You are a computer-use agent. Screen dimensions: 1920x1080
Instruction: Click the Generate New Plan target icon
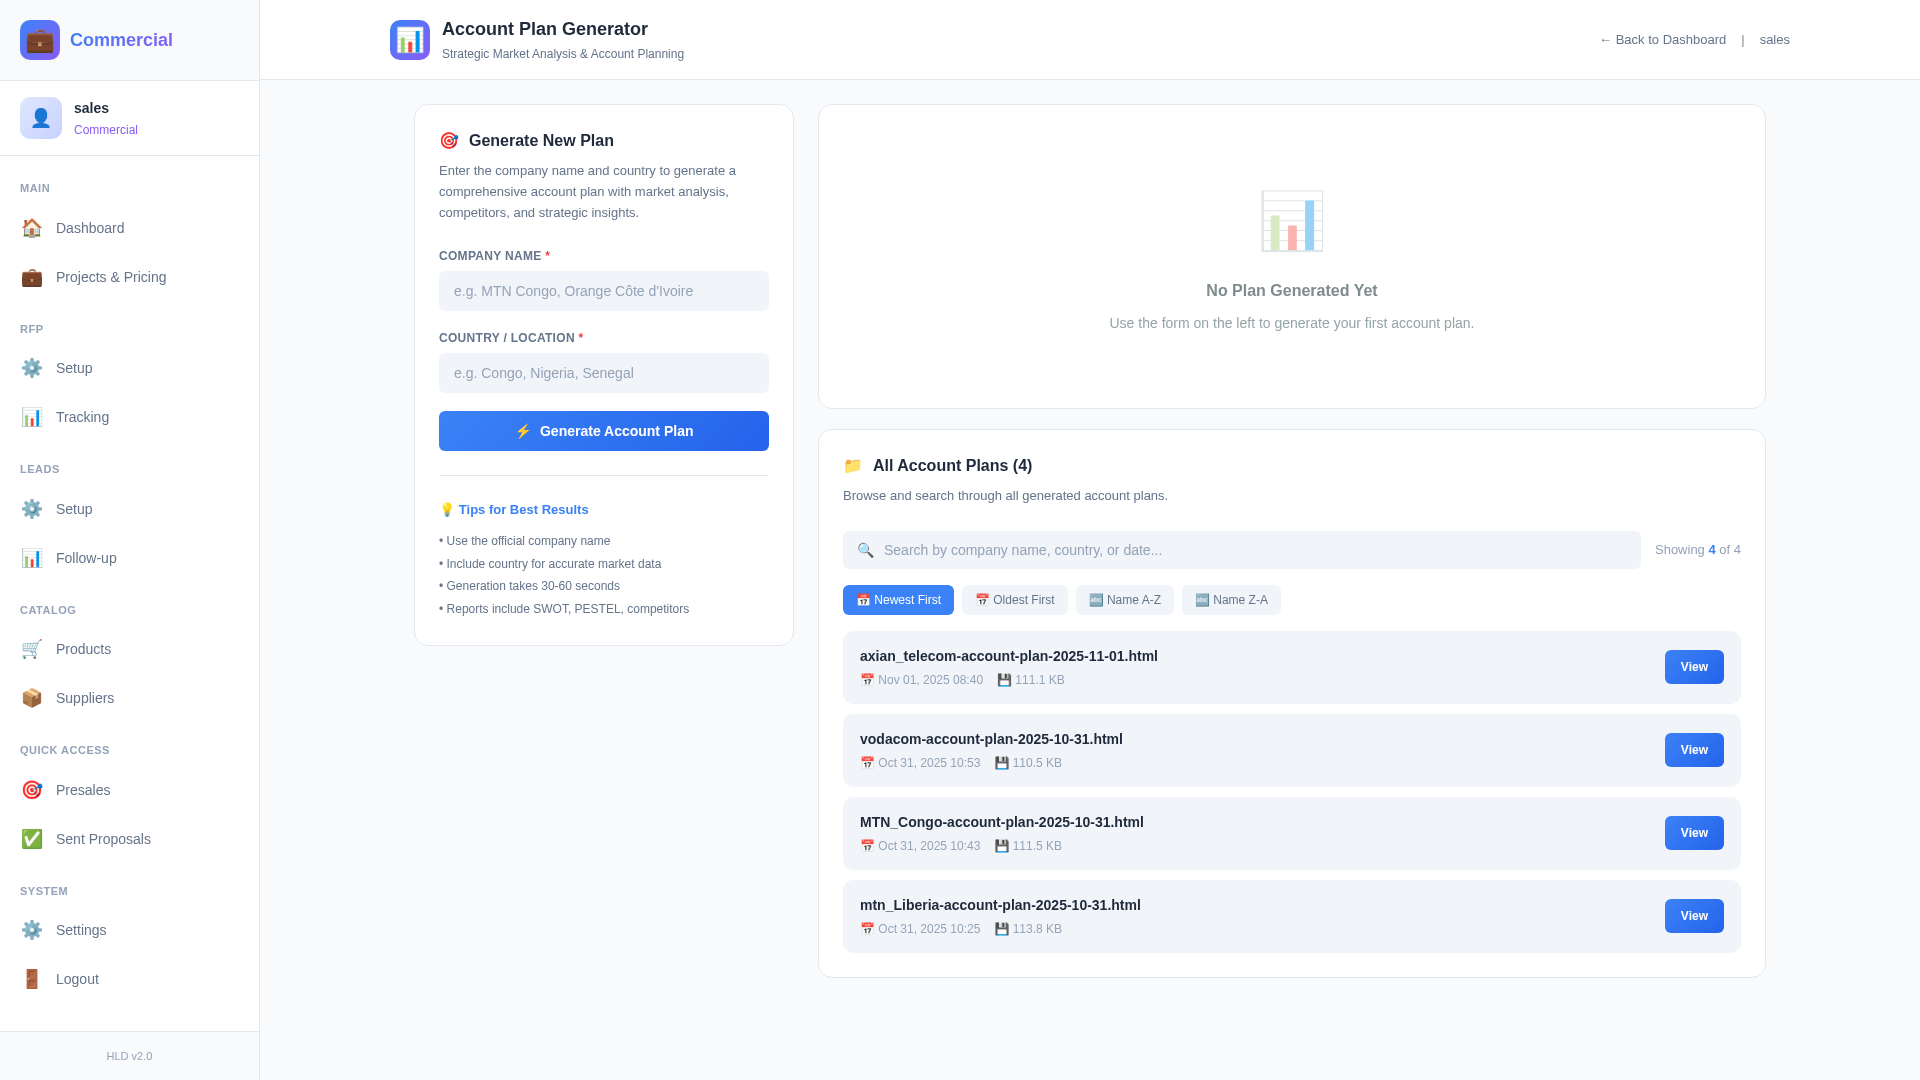(449, 141)
